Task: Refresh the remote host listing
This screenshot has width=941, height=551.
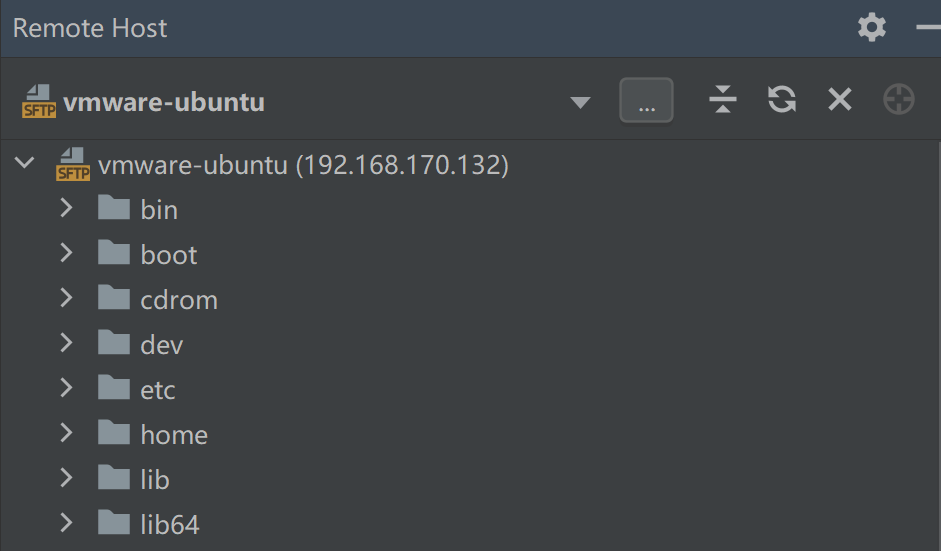Action: 782,99
